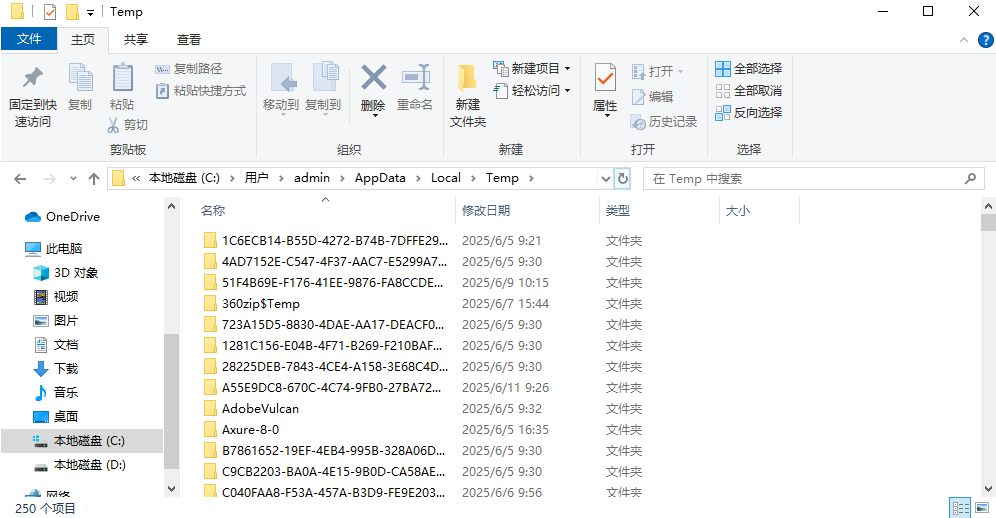Open 3D Objects in the sidebar

(65, 273)
